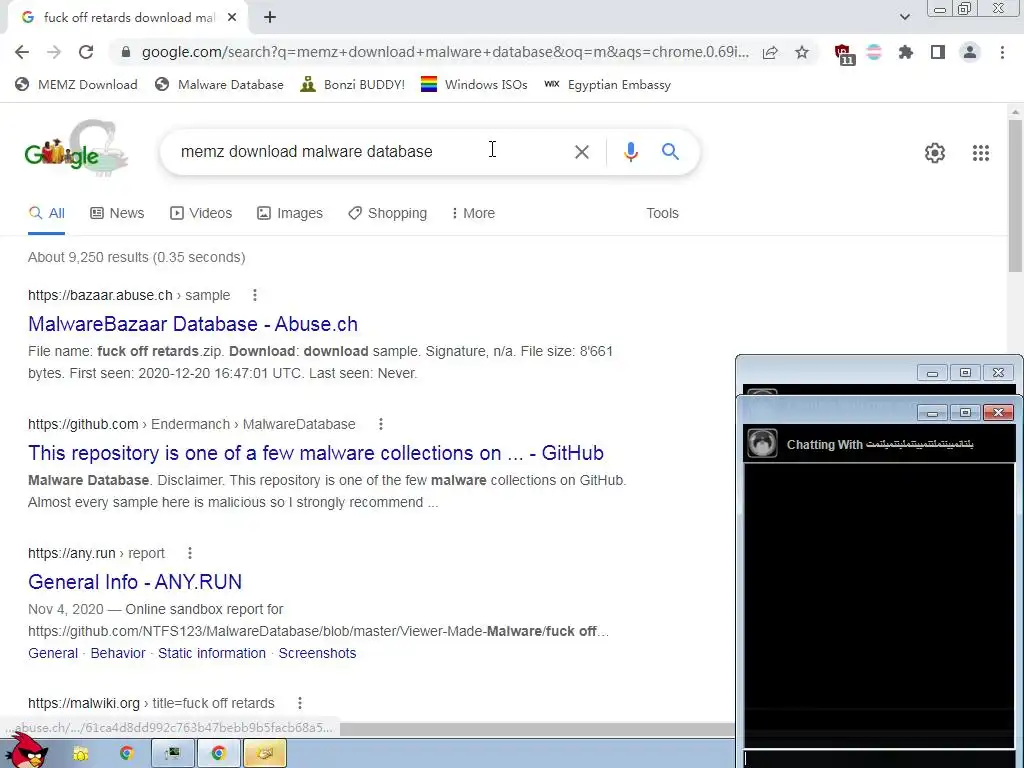Open the striped flag extension icon
The height and width of the screenshot is (768, 1024).
874,52
